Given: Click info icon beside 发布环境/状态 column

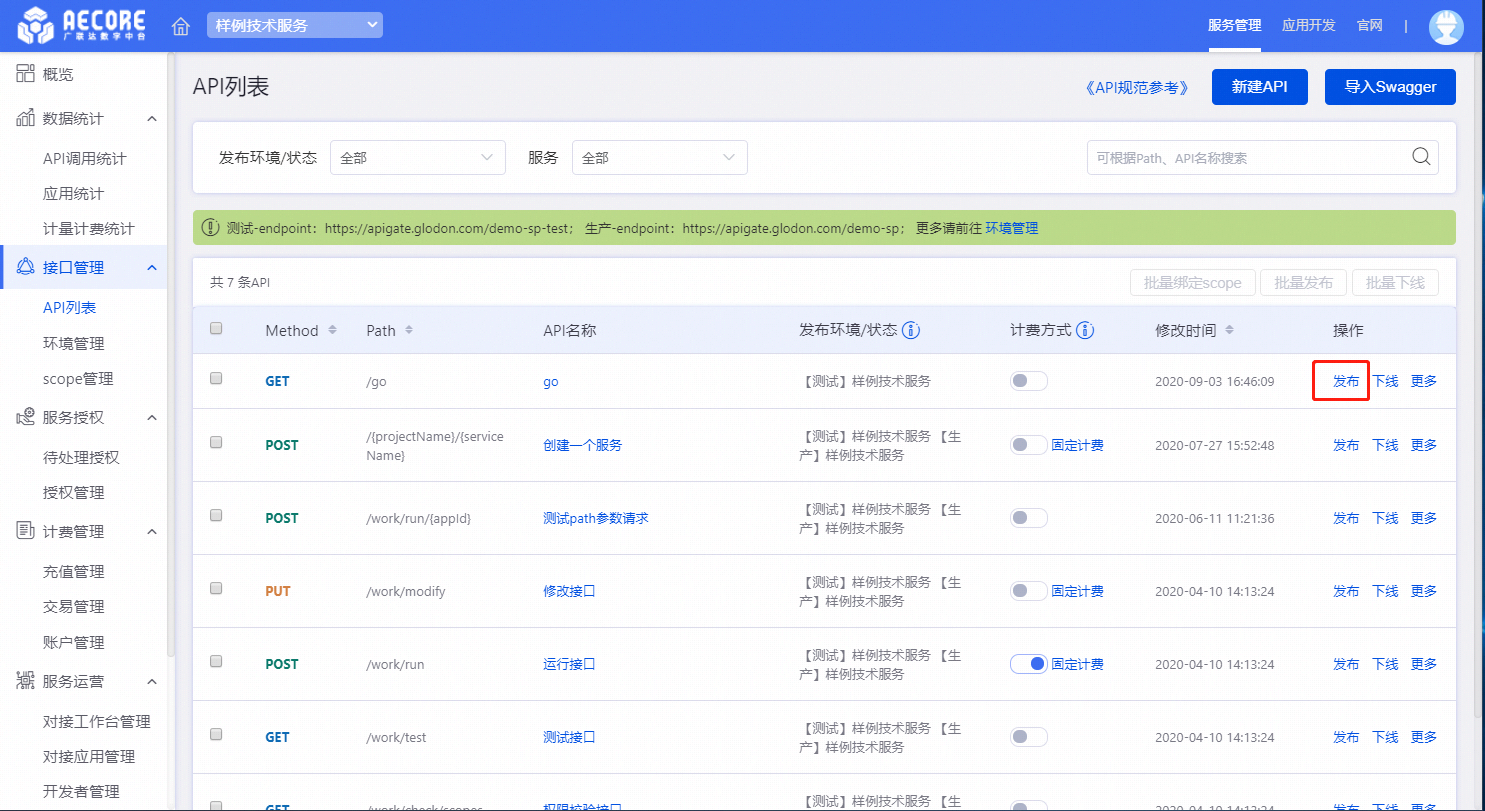Looking at the screenshot, I should tap(911, 330).
